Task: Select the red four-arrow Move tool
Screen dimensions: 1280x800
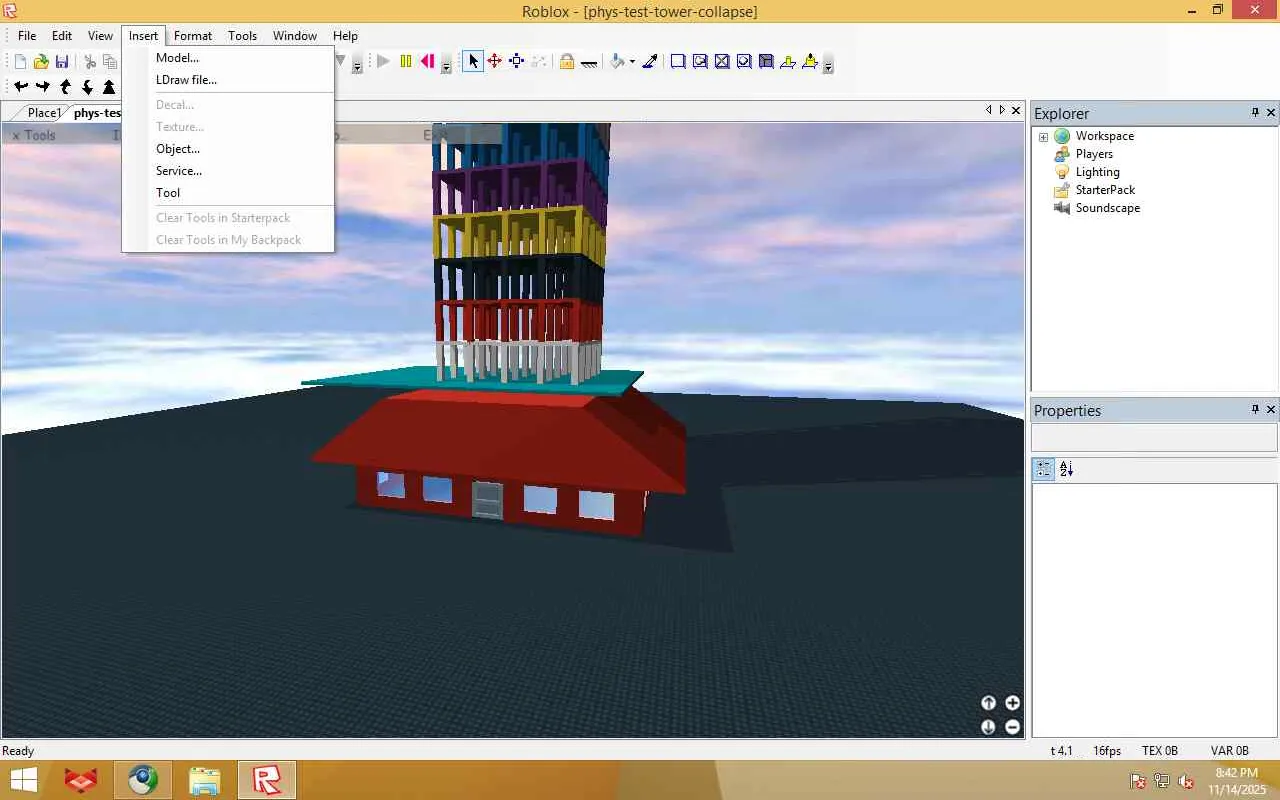Action: (494, 62)
